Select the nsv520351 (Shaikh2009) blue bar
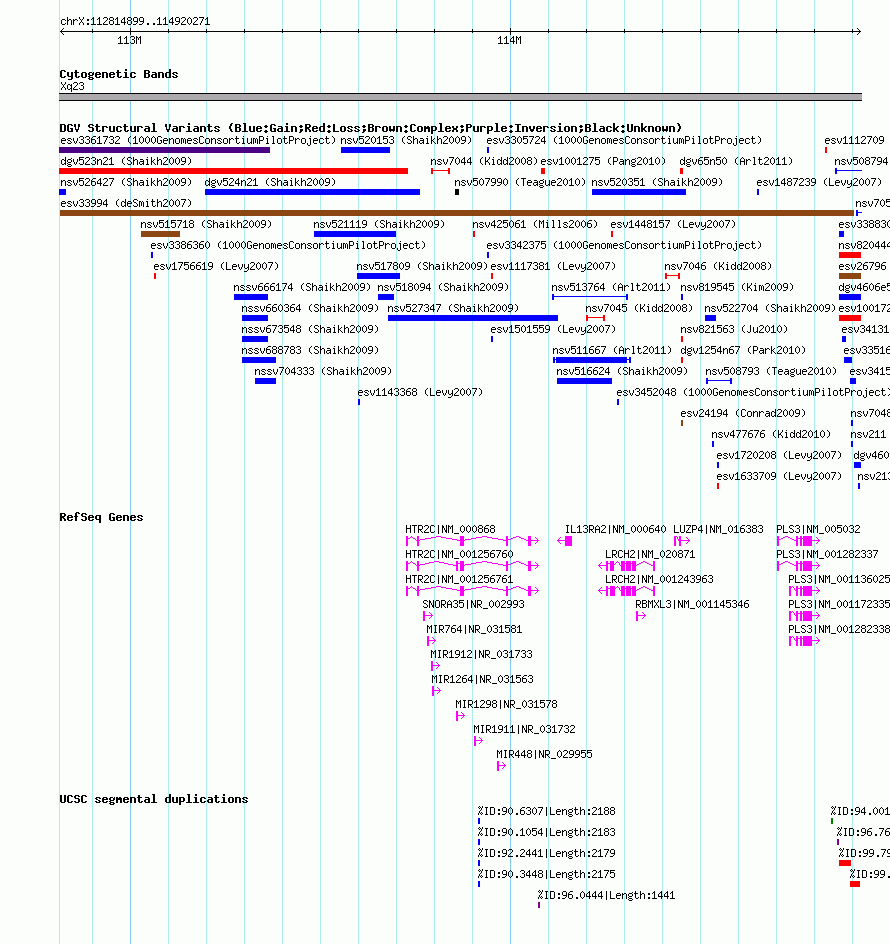The width and height of the screenshot is (890, 944). click(639, 192)
